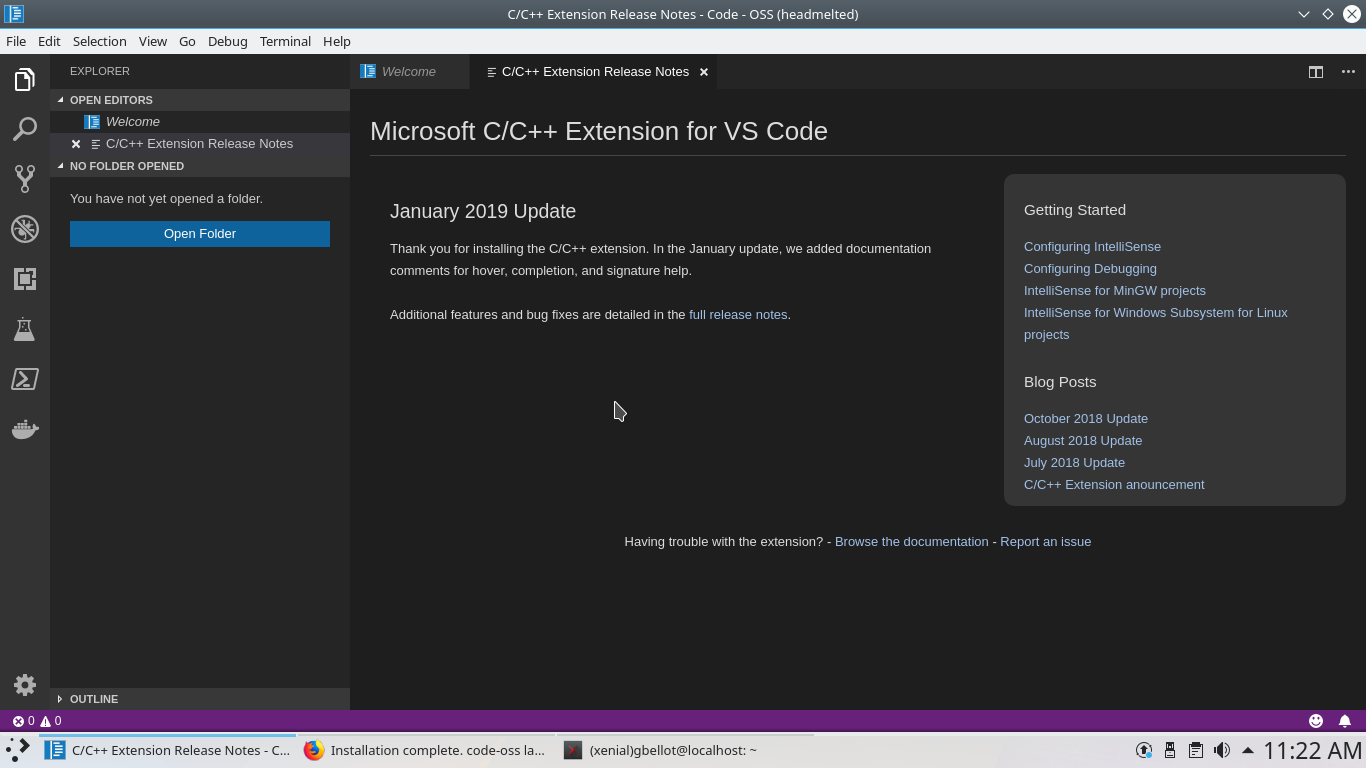Image resolution: width=1366 pixels, height=768 pixels.
Task: Open the View menu
Action: click(152, 41)
